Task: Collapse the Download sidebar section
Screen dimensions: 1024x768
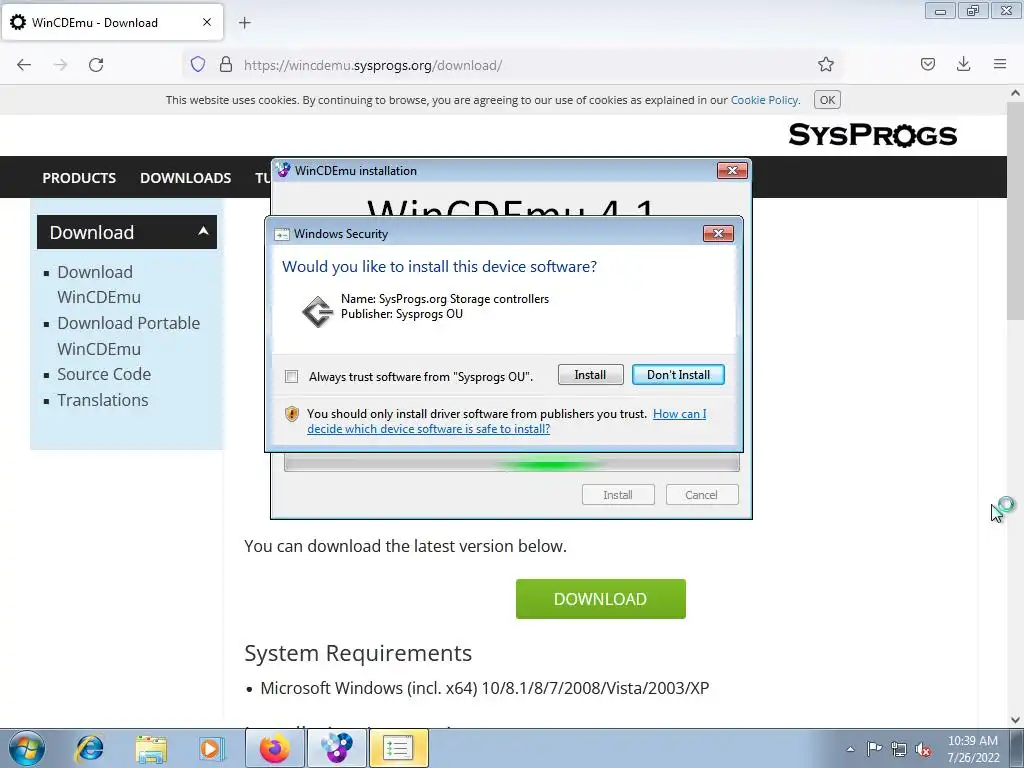Action: 127,232
